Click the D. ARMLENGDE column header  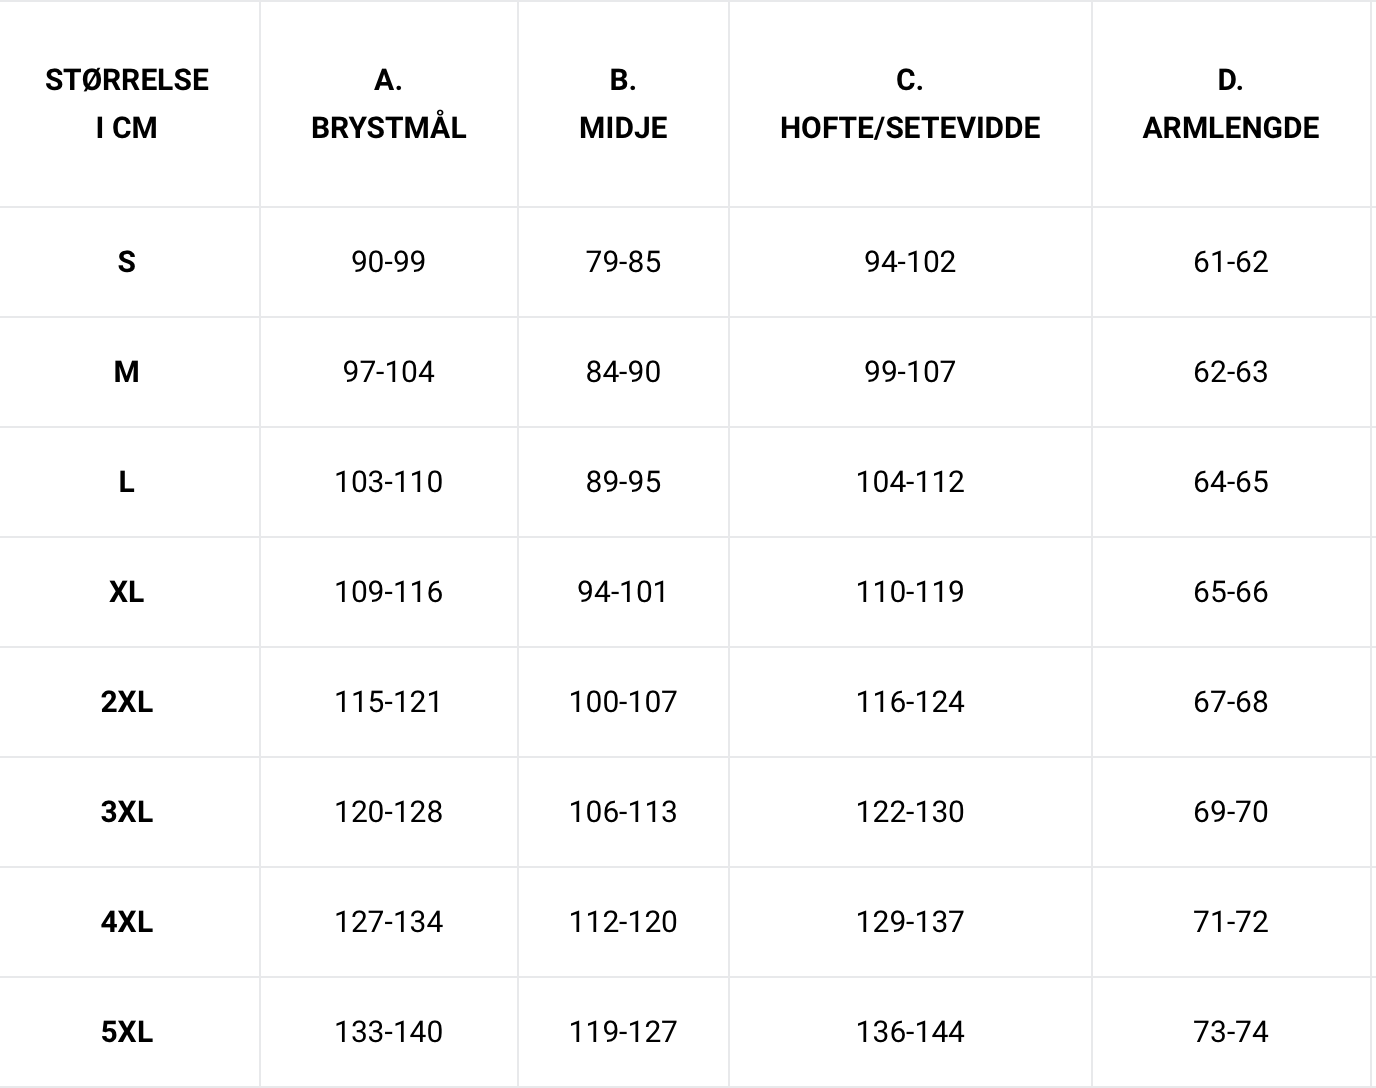1231,104
